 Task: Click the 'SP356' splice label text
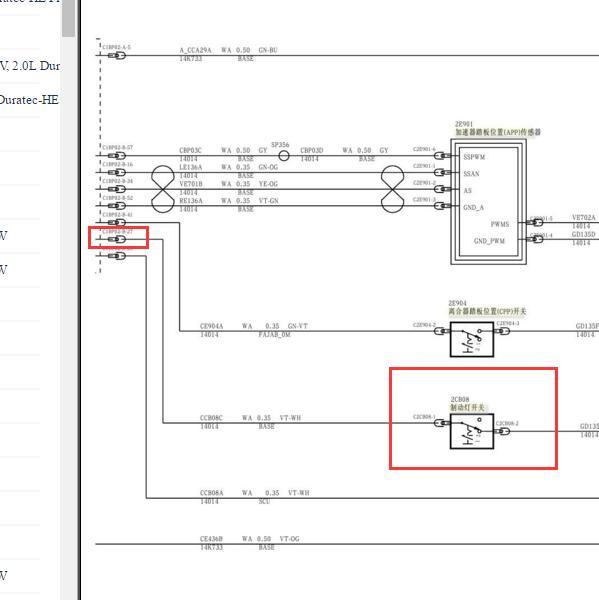(x=280, y=145)
